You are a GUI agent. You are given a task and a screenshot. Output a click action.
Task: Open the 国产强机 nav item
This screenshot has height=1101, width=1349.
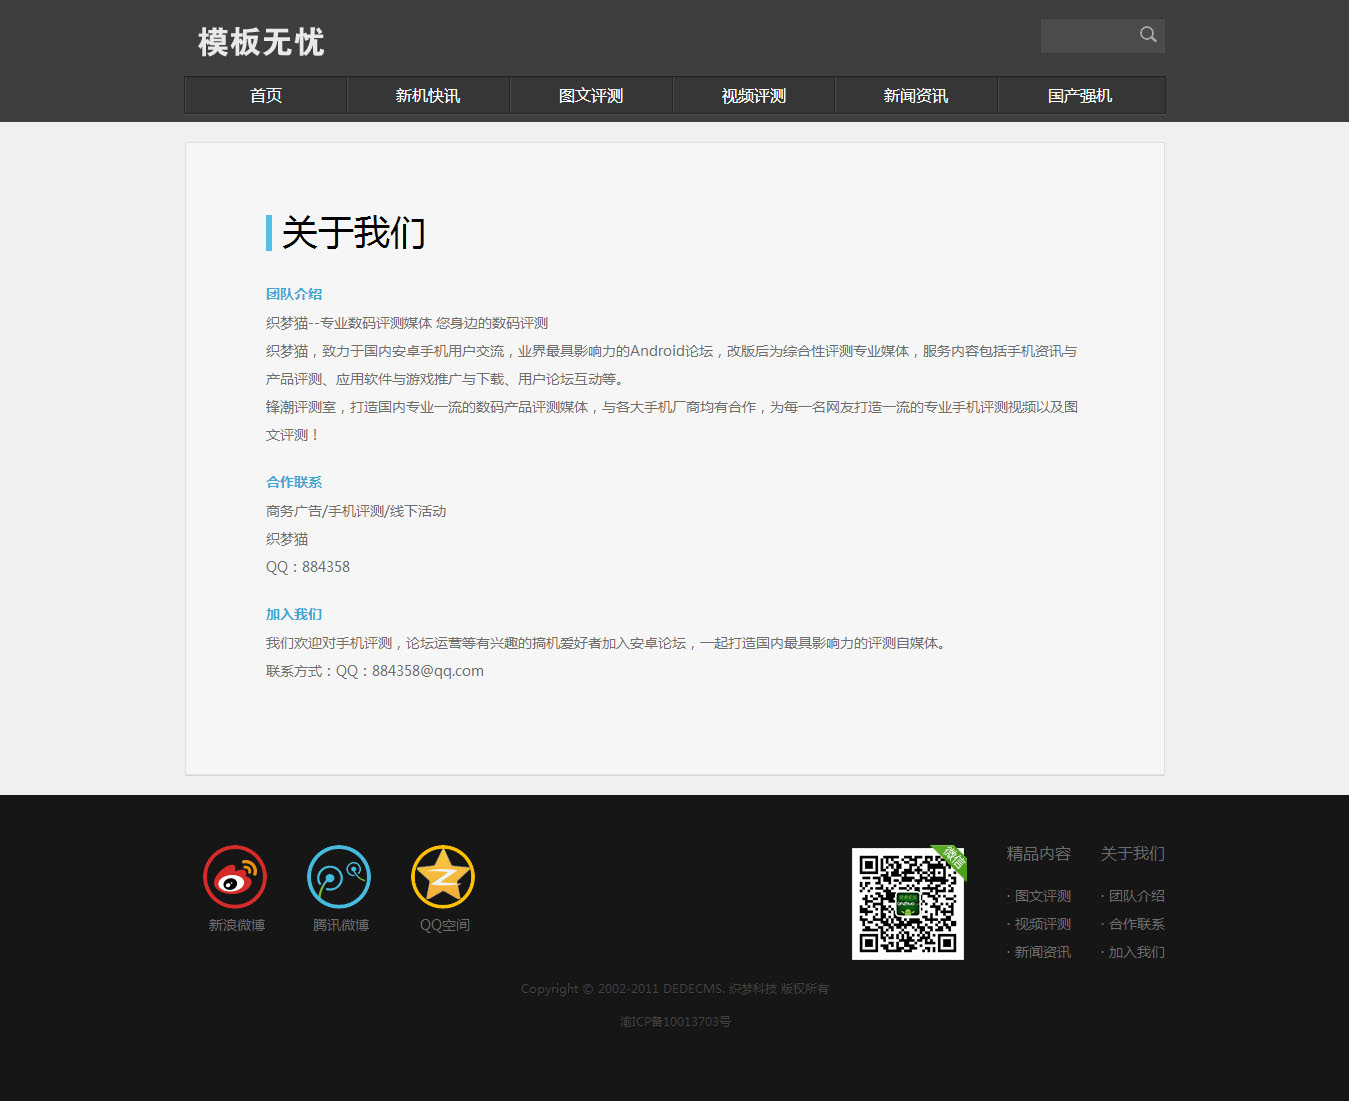pyautogui.click(x=1080, y=96)
